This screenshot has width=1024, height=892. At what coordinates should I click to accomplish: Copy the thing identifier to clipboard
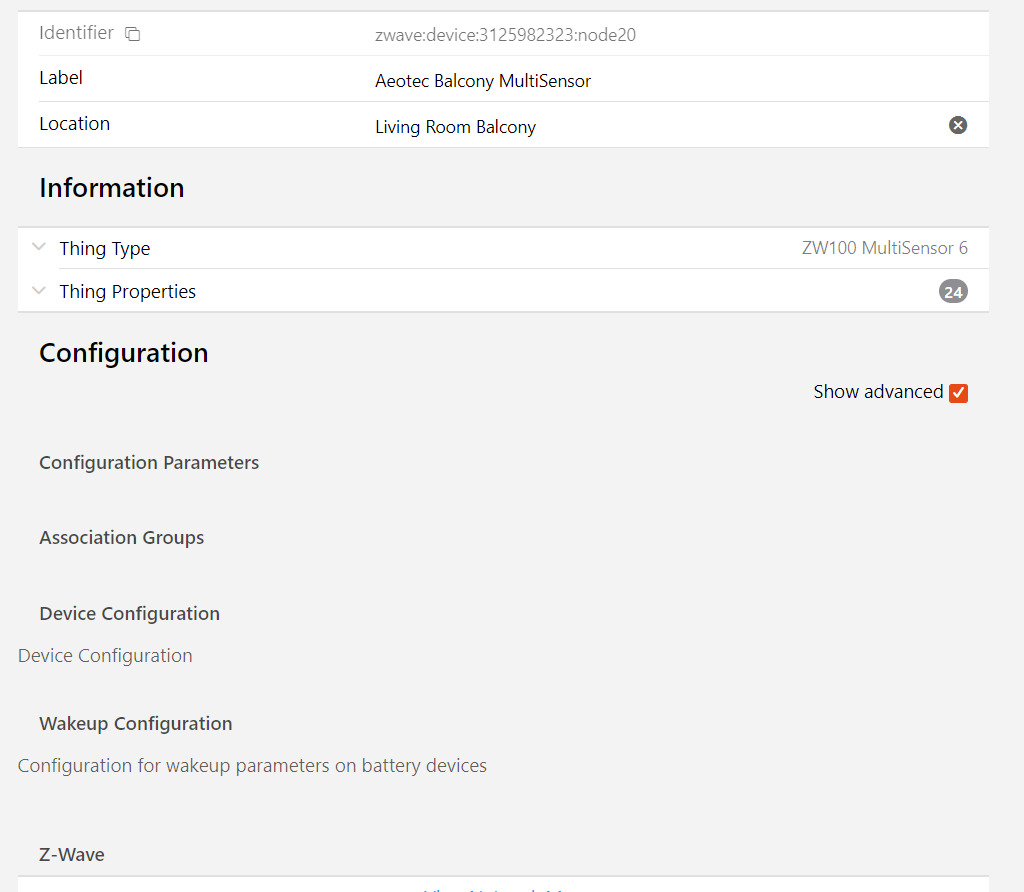133,34
